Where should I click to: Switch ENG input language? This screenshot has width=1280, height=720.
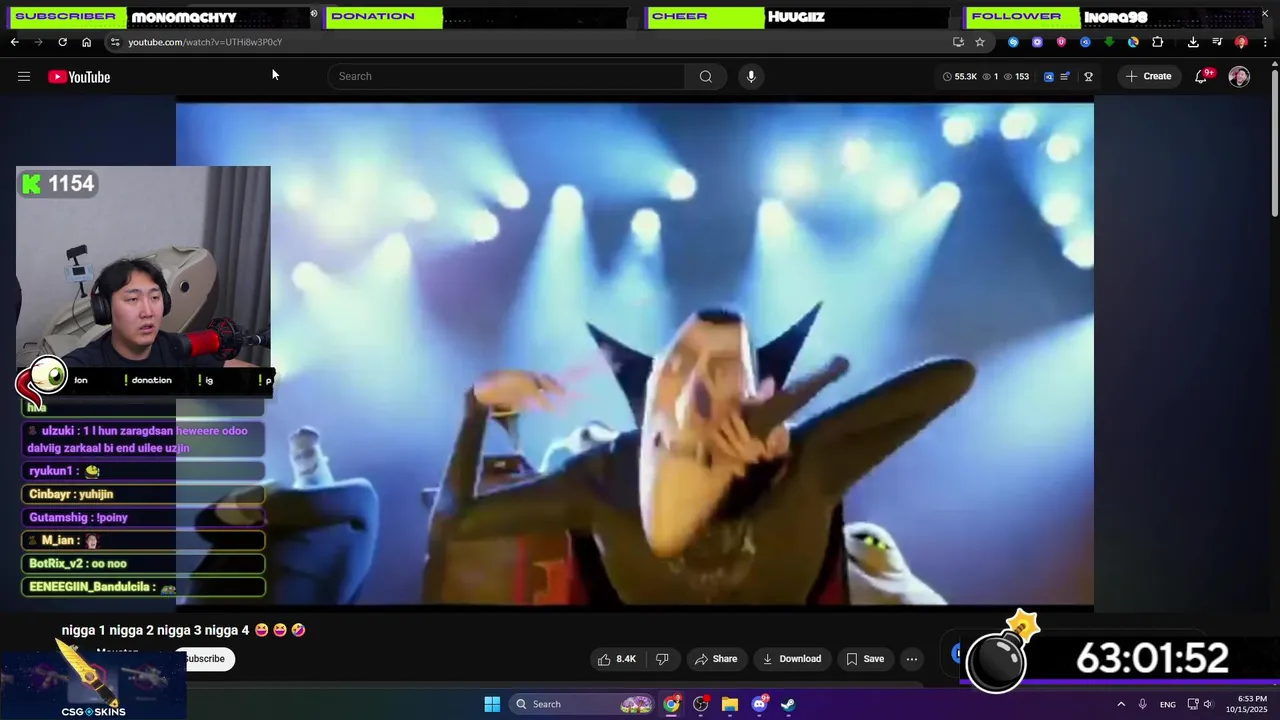pyautogui.click(x=1168, y=705)
